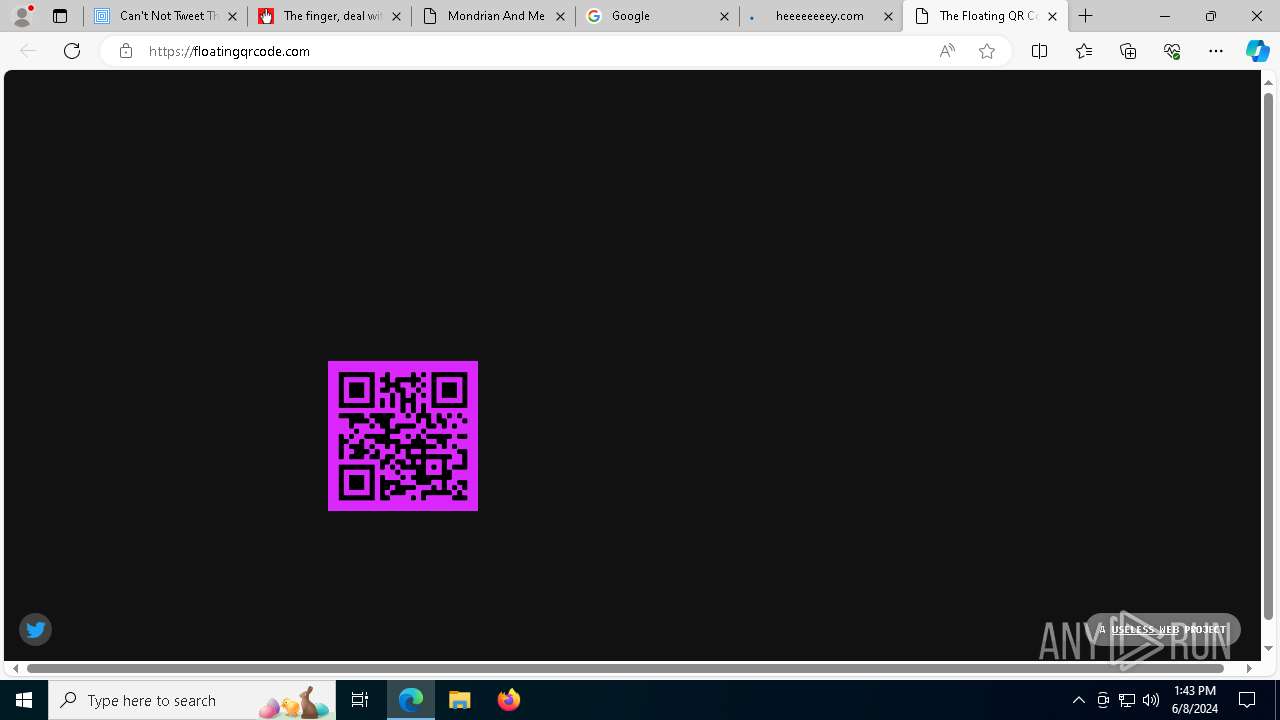Open Browser essentials heart icon

[x=1172, y=51]
